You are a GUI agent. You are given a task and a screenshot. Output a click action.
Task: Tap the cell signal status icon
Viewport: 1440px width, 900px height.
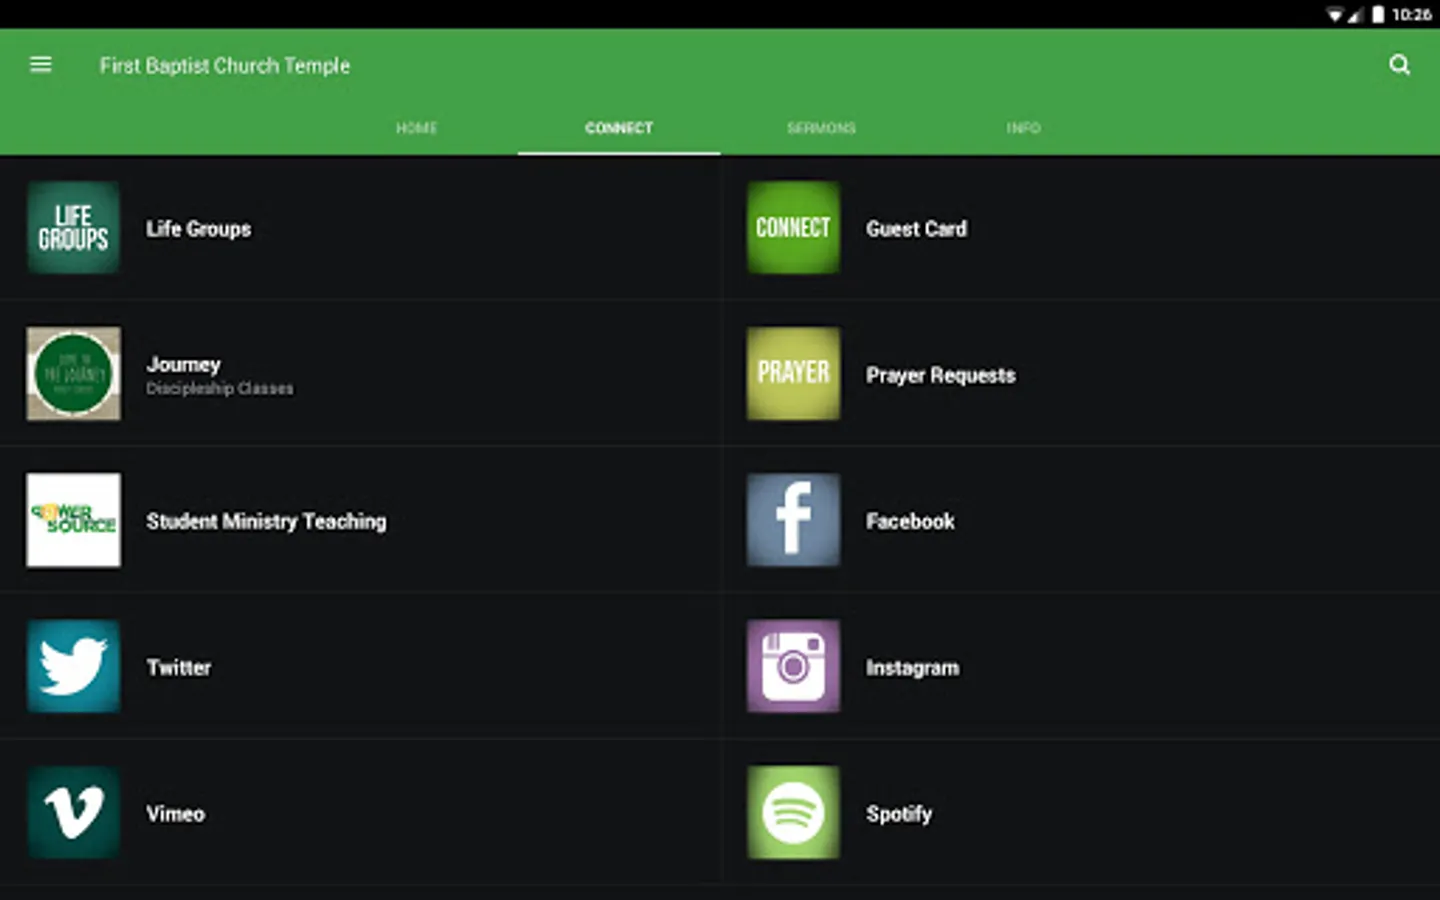(1355, 14)
